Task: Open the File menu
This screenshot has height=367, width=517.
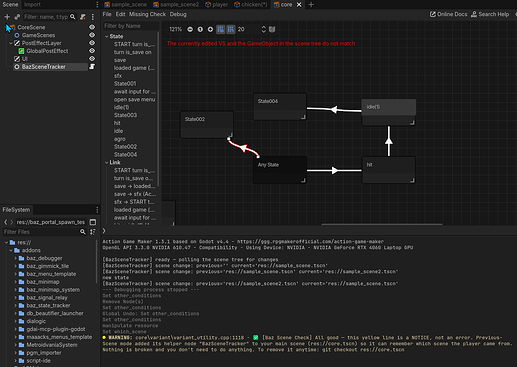Action: point(107,14)
